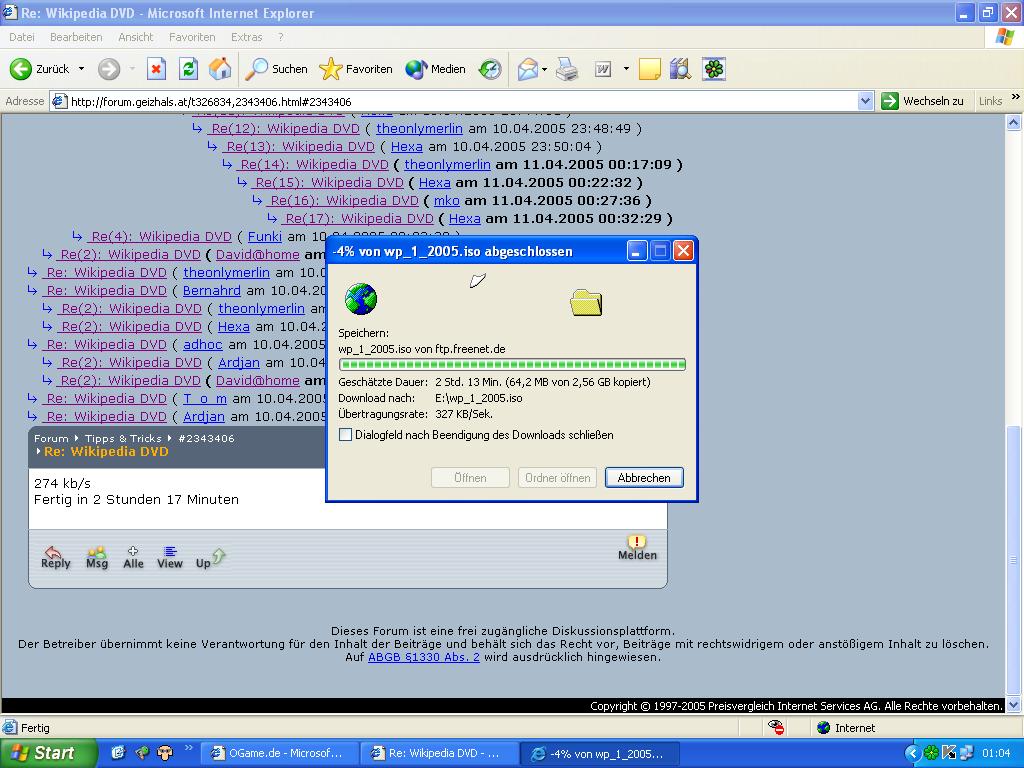Print the page with printer icon

pyautogui.click(x=567, y=69)
